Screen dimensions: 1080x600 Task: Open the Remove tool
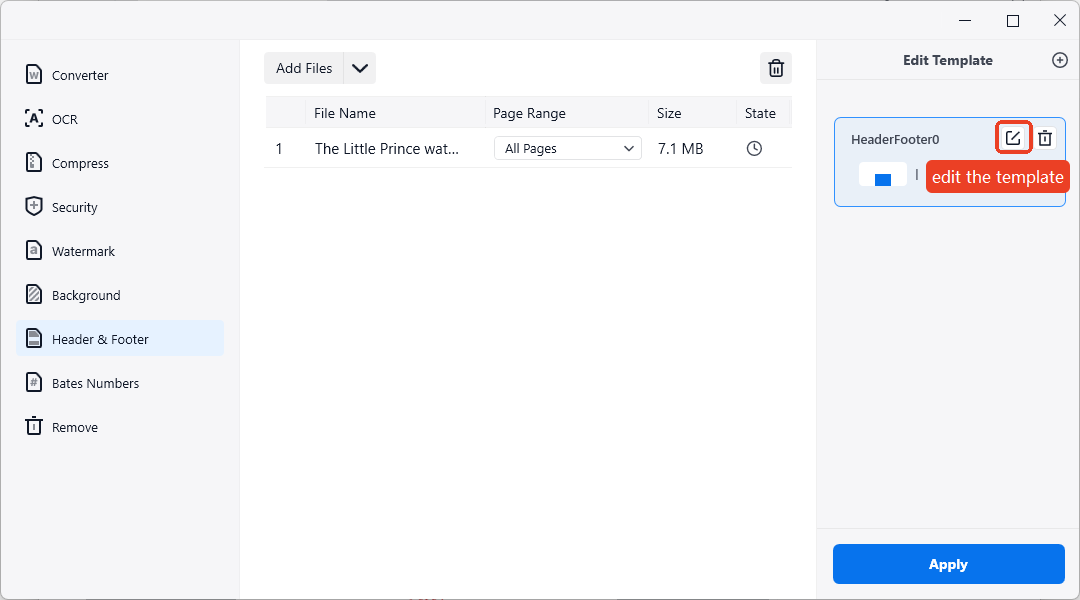[74, 427]
